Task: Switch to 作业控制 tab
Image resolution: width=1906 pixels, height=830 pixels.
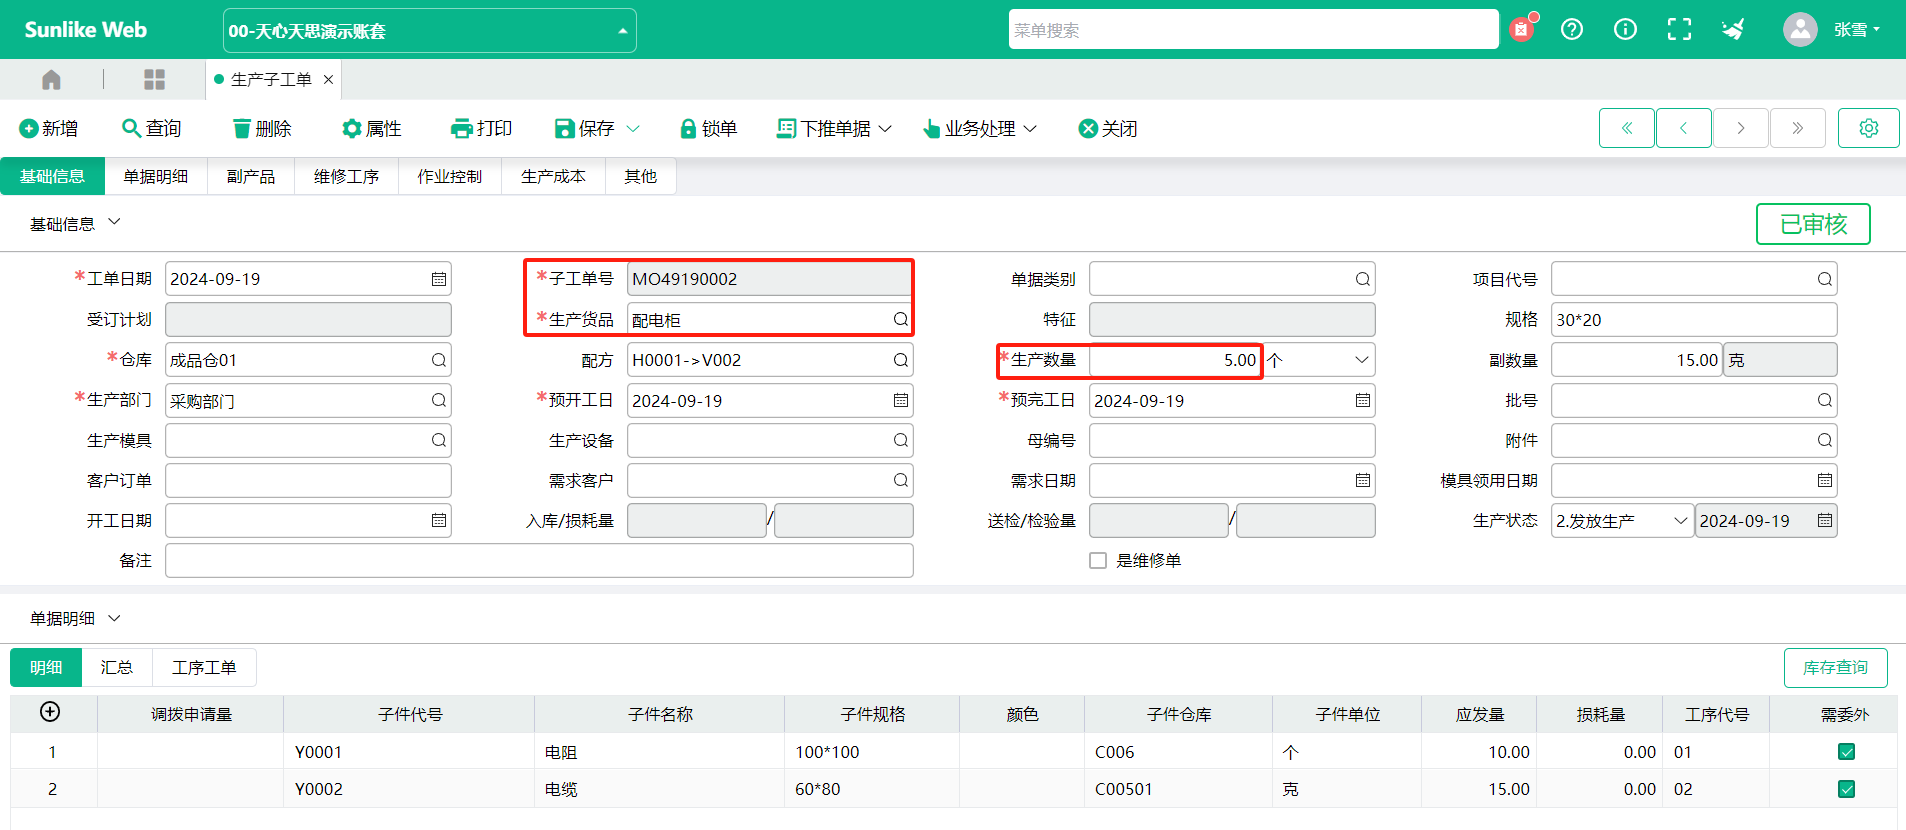Action: point(450,176)
